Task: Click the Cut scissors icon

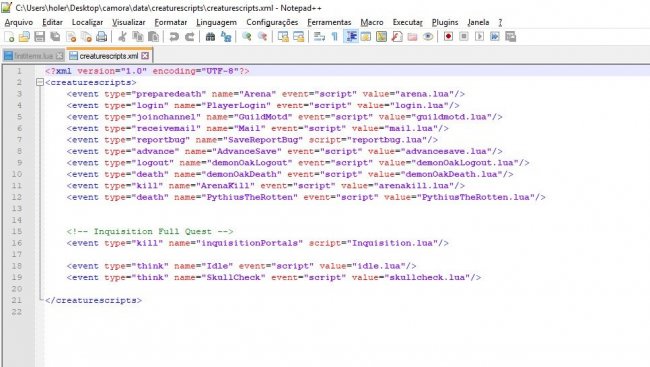Action: click(x=122, y=37)
